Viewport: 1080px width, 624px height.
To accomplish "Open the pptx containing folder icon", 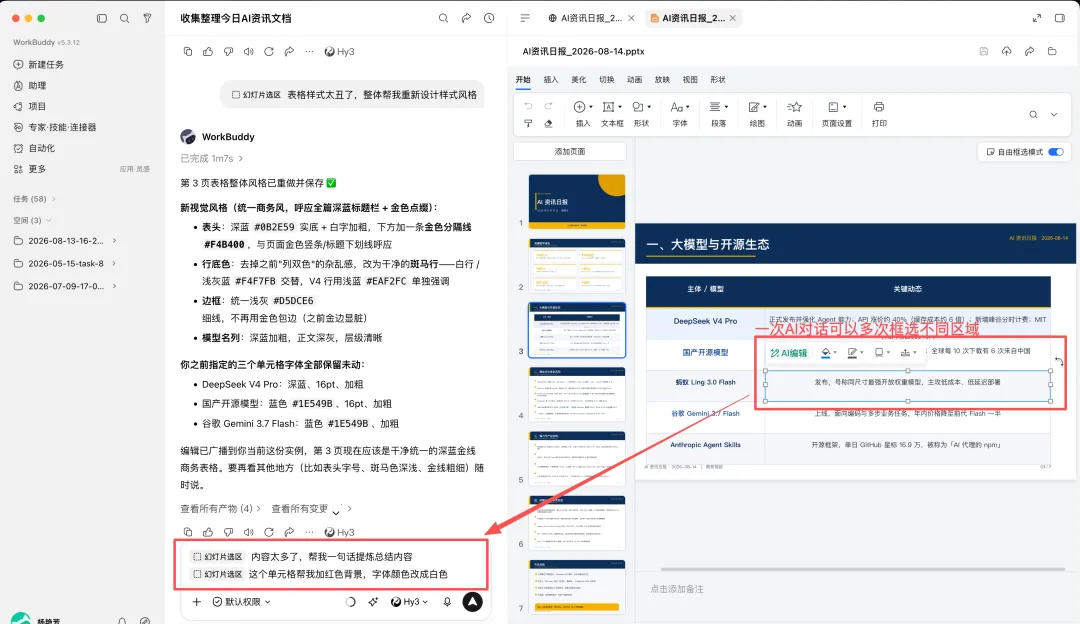I will [1052, 52].
